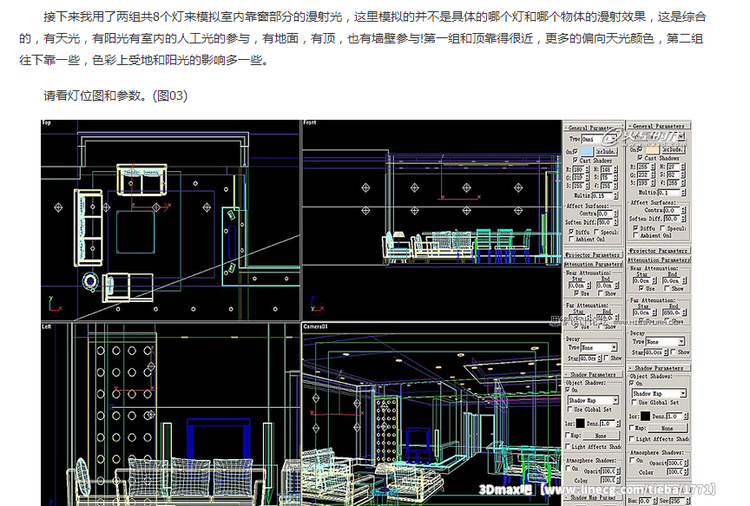This screenshot has width=750, height=506.
Task: Click the blue light color swatch
Action: [586, 152]
